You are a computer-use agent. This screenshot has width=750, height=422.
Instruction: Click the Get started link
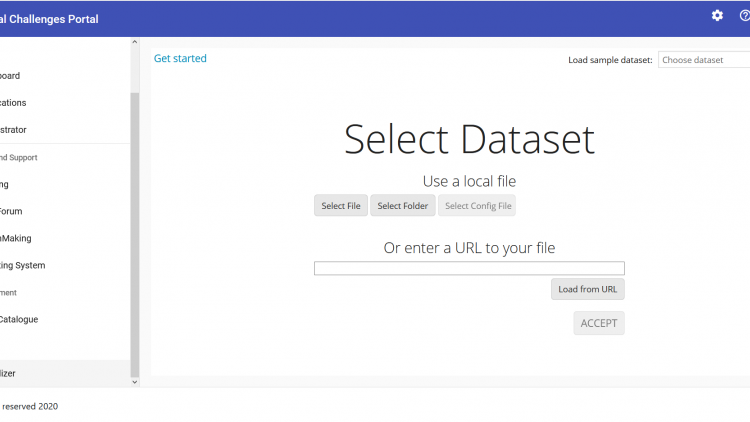point(180,58)
